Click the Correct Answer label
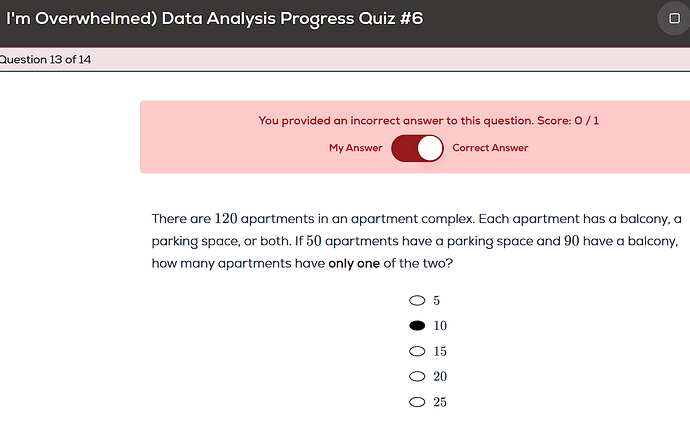 tap(490, 148)
